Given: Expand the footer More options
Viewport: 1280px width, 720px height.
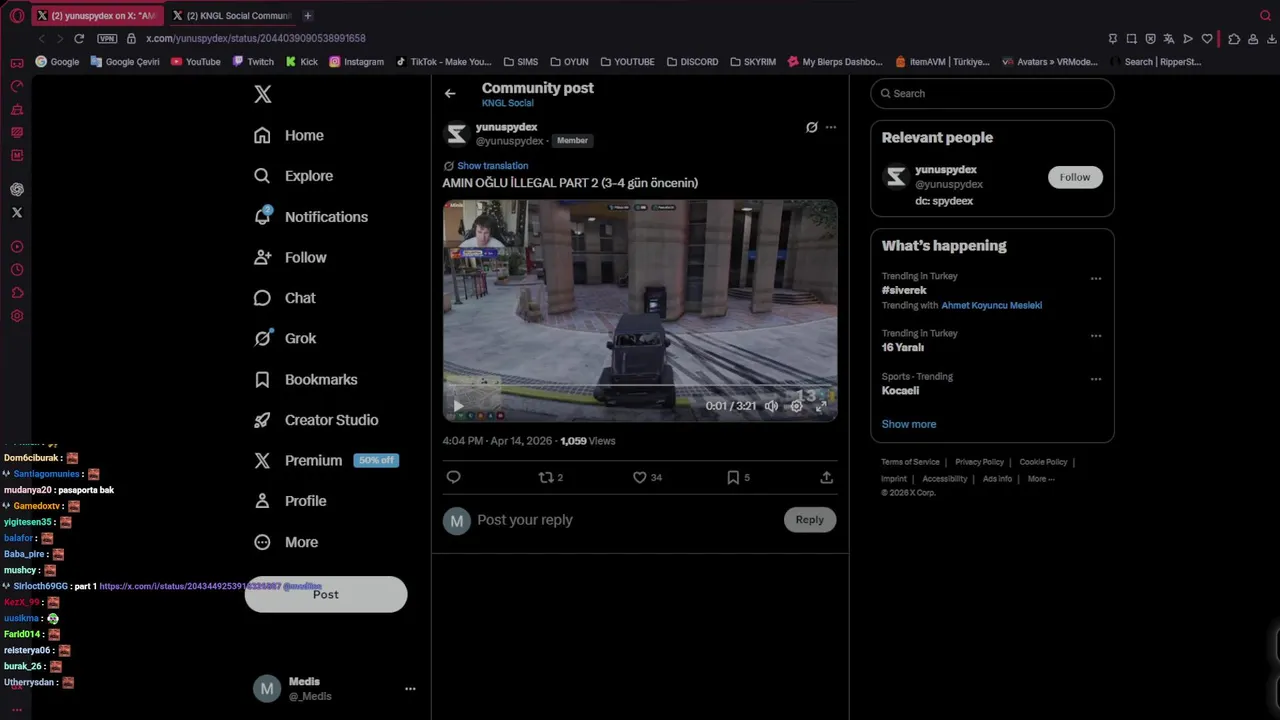Looking at the screenshot, I should point(1041,479).
